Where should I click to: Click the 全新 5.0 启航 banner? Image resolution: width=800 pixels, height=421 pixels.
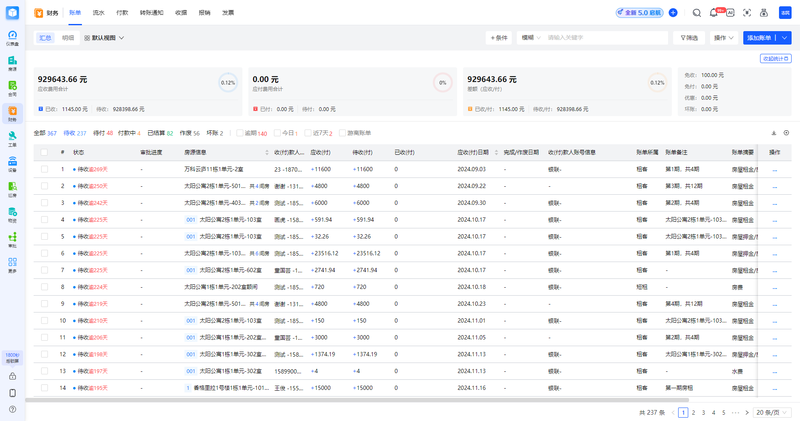(x=639, y=13)
